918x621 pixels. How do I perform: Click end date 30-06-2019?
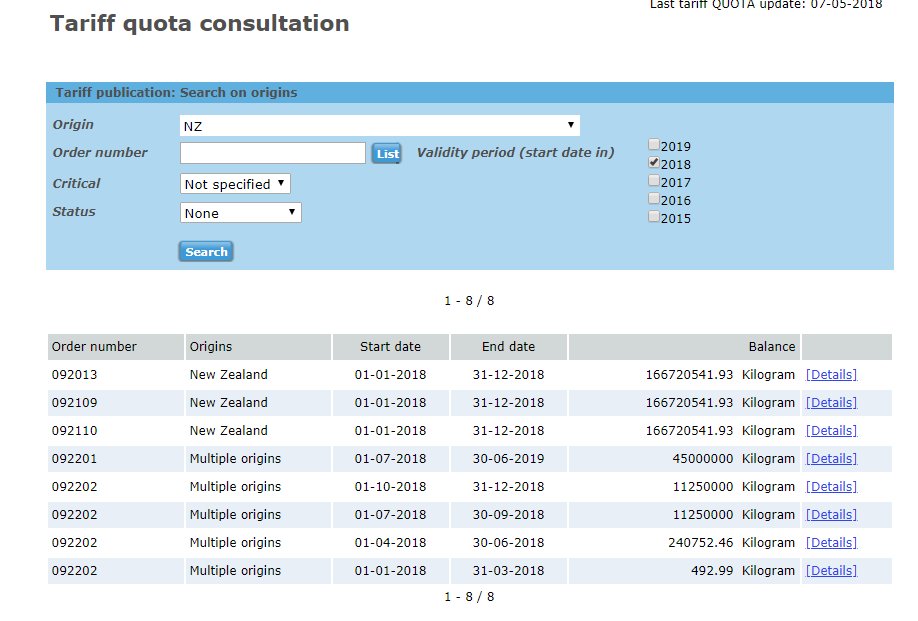[509, 459]
